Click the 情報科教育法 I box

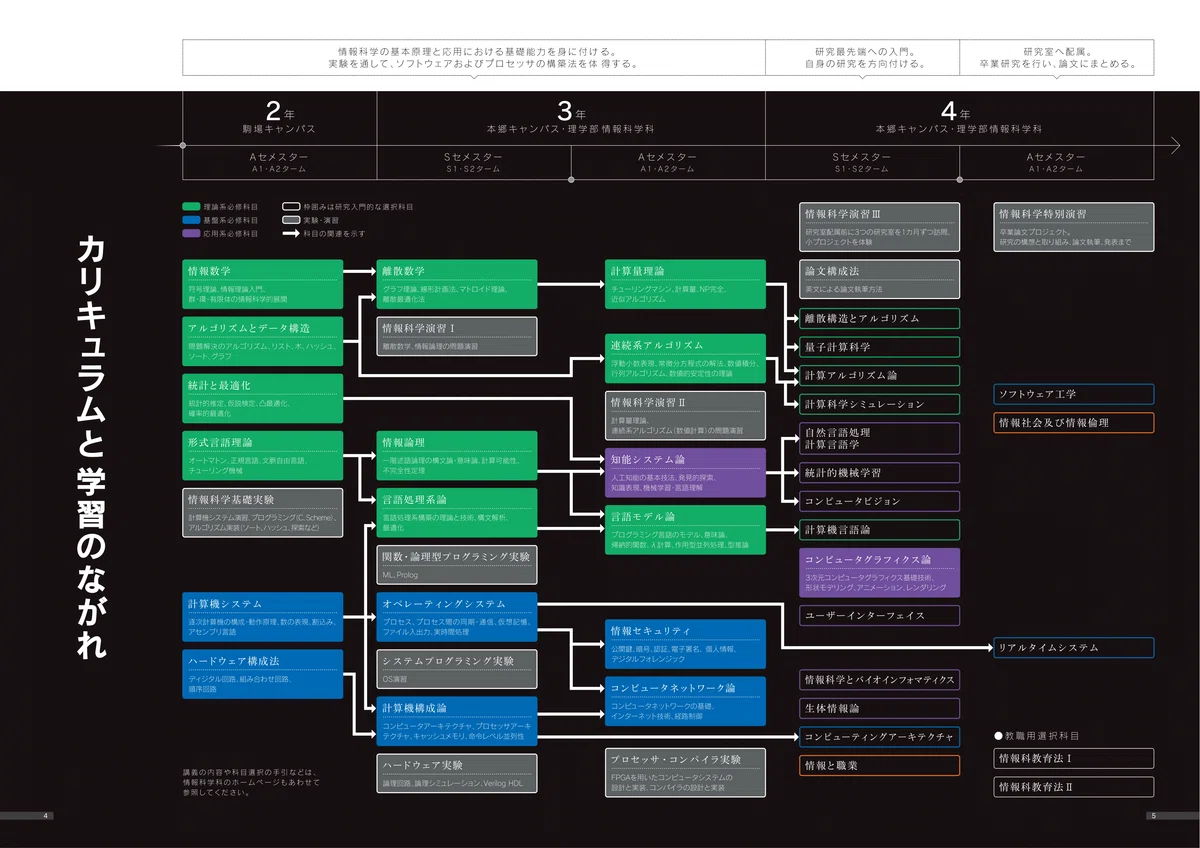tap(1074, 758)
